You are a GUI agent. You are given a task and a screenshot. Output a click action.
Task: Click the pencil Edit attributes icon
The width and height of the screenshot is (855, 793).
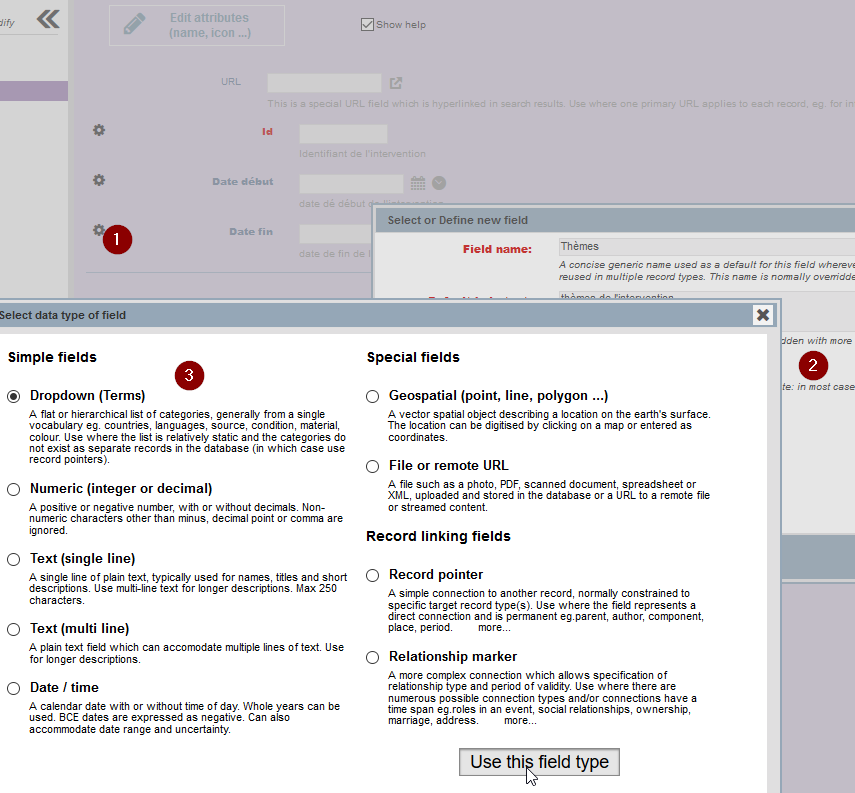[x=134, y=25]
